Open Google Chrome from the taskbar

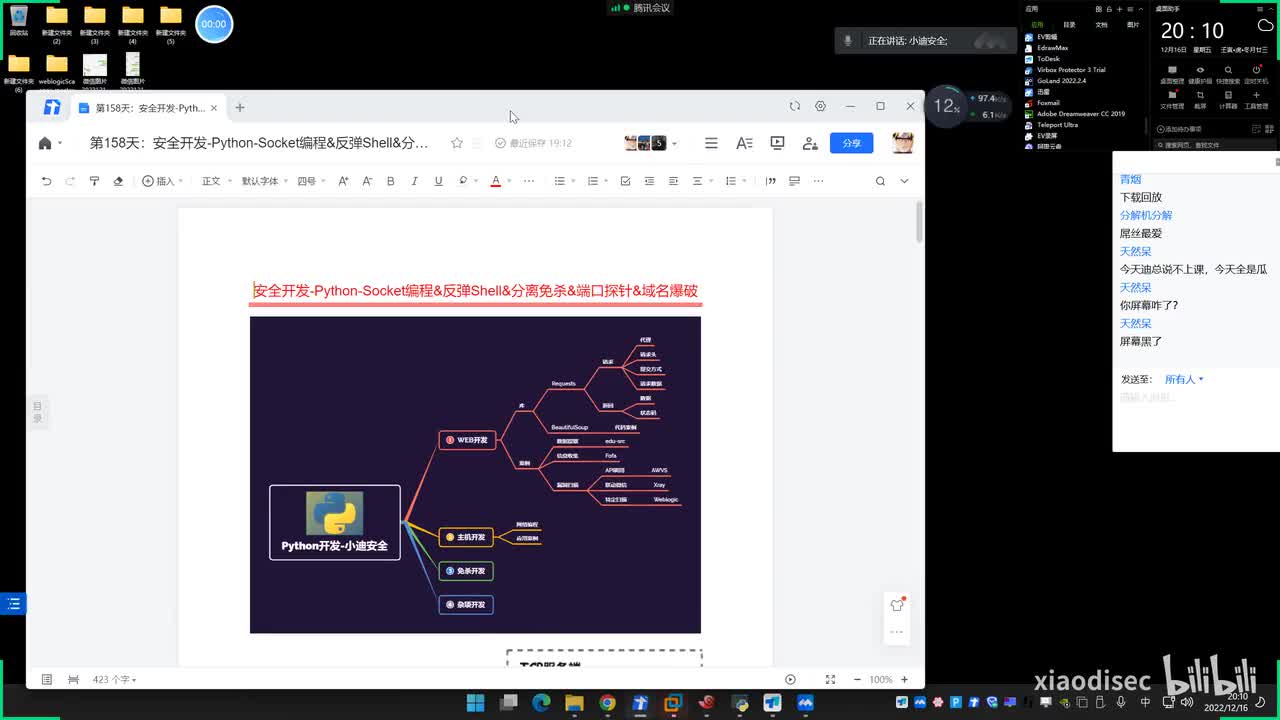tap(607, 703)
